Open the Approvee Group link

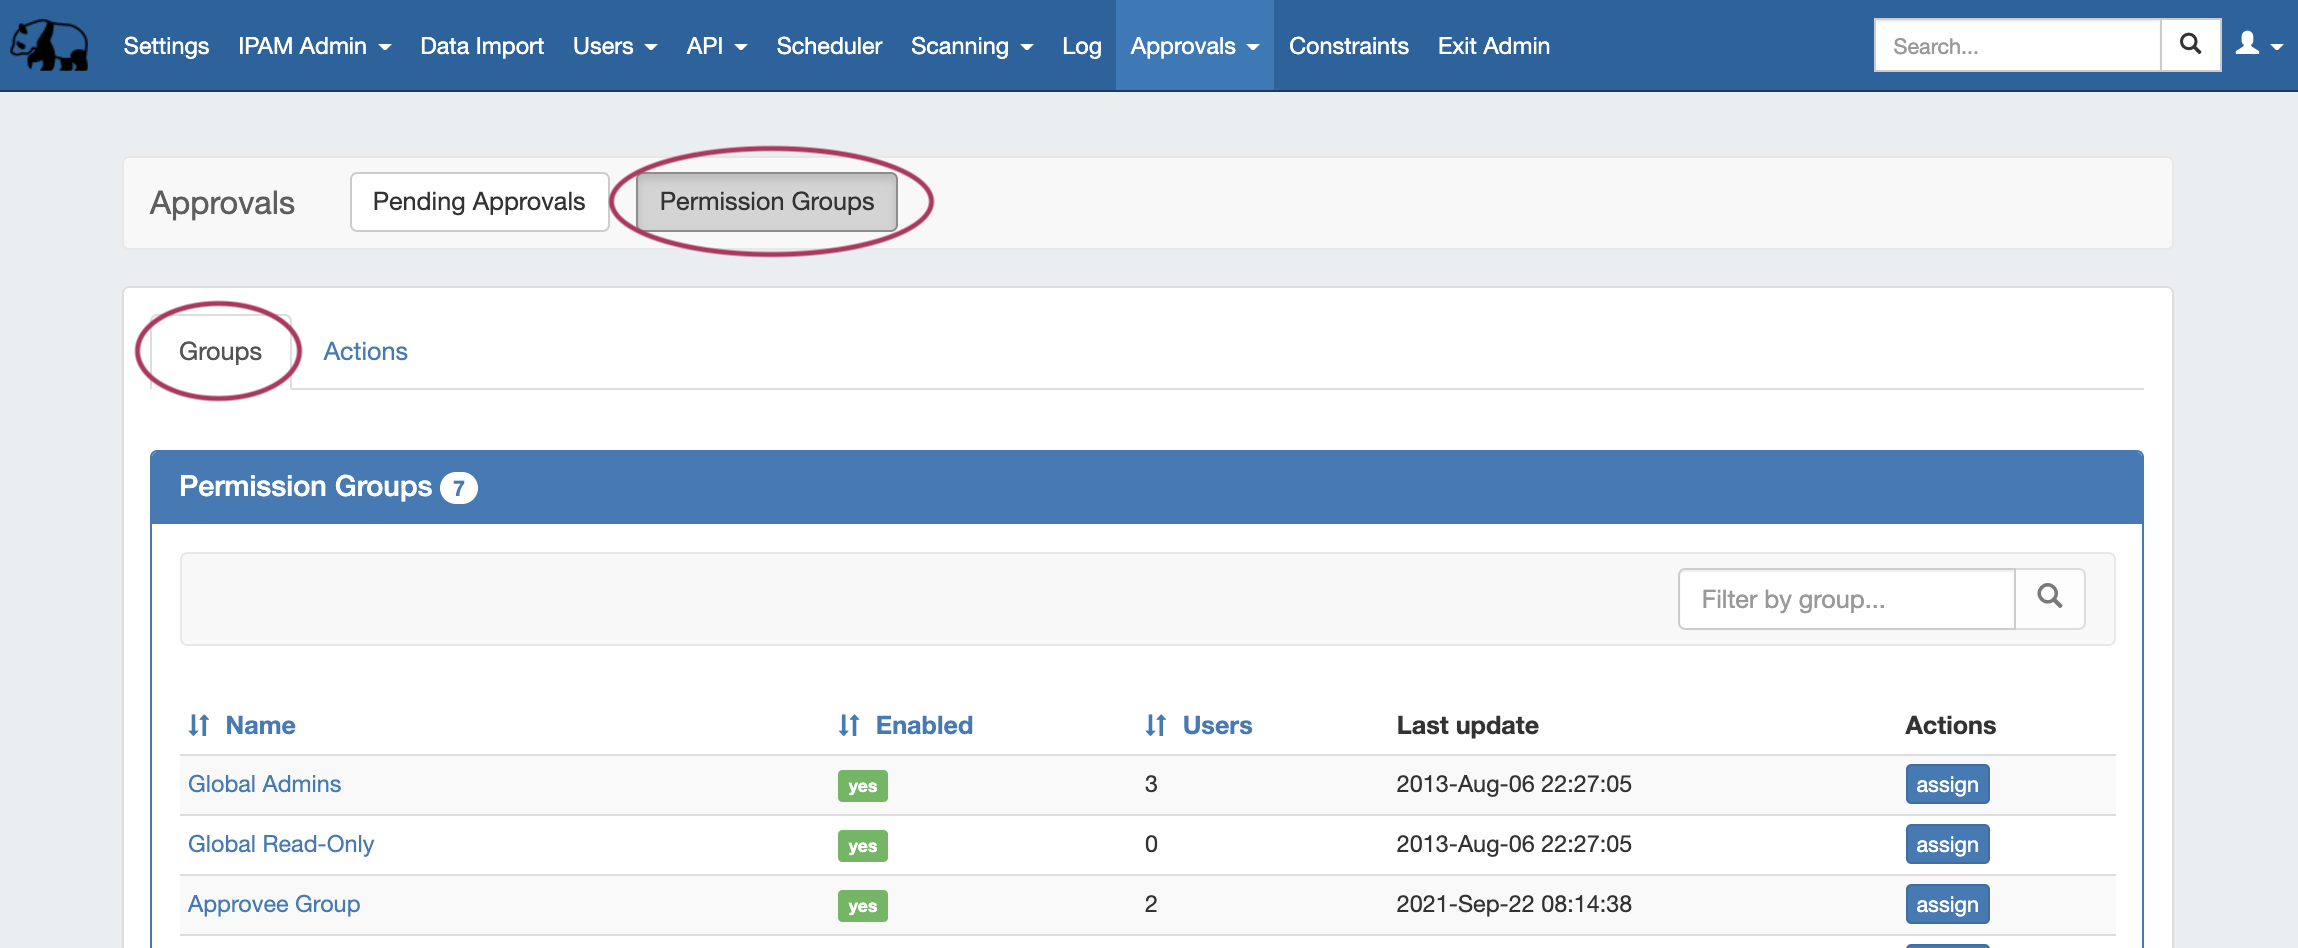click(x=274, y=904)
